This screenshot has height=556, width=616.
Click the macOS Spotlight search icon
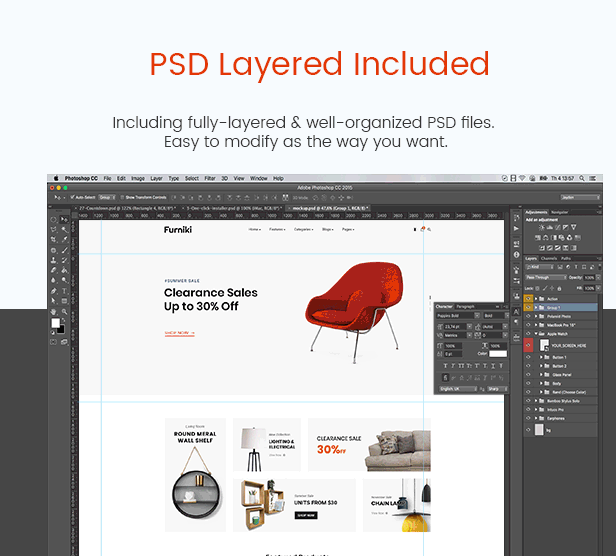pyautogui.click(x=581, y=178)
